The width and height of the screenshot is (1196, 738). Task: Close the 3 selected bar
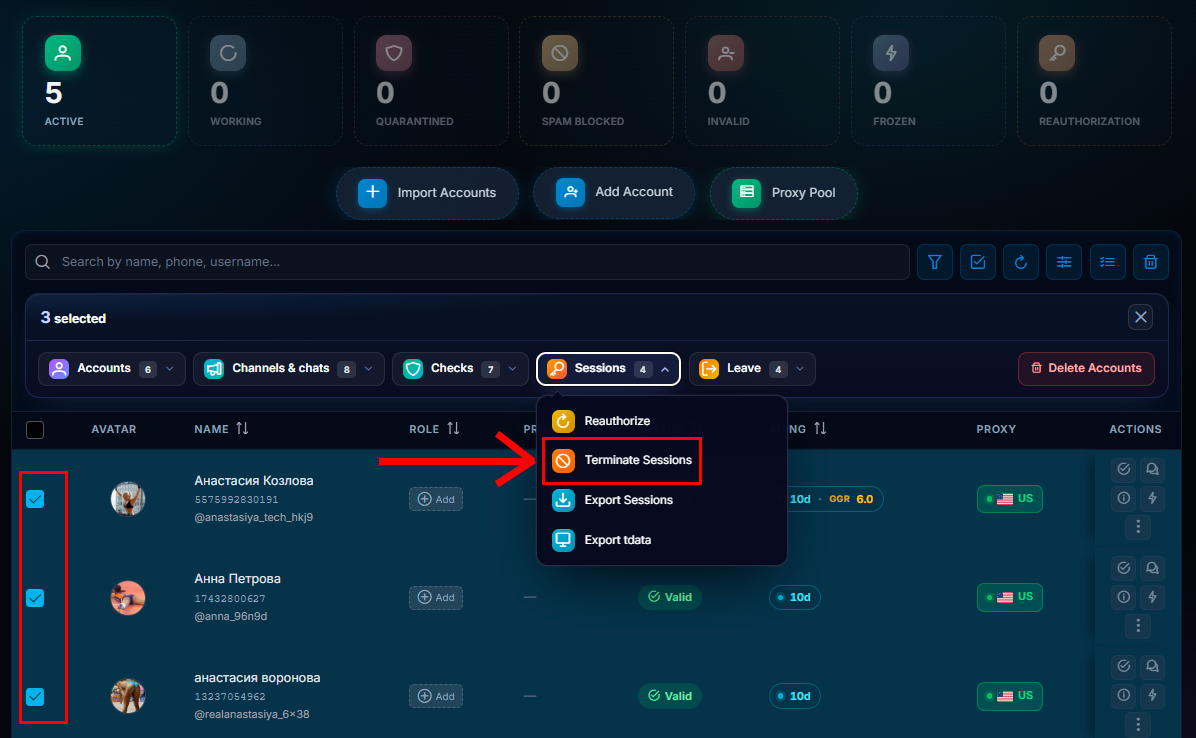click(1140, 317)
